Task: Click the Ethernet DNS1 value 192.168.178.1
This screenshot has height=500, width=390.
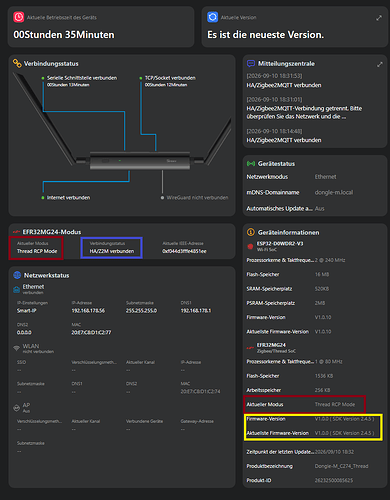Action: point(196,310)
